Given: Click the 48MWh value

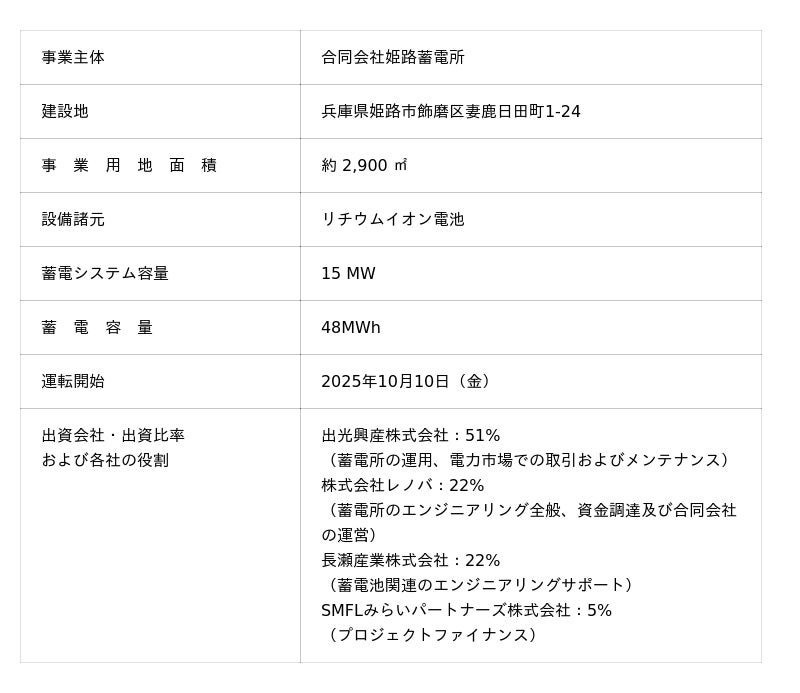Looking at the screenshot, I should click(350, 328).
